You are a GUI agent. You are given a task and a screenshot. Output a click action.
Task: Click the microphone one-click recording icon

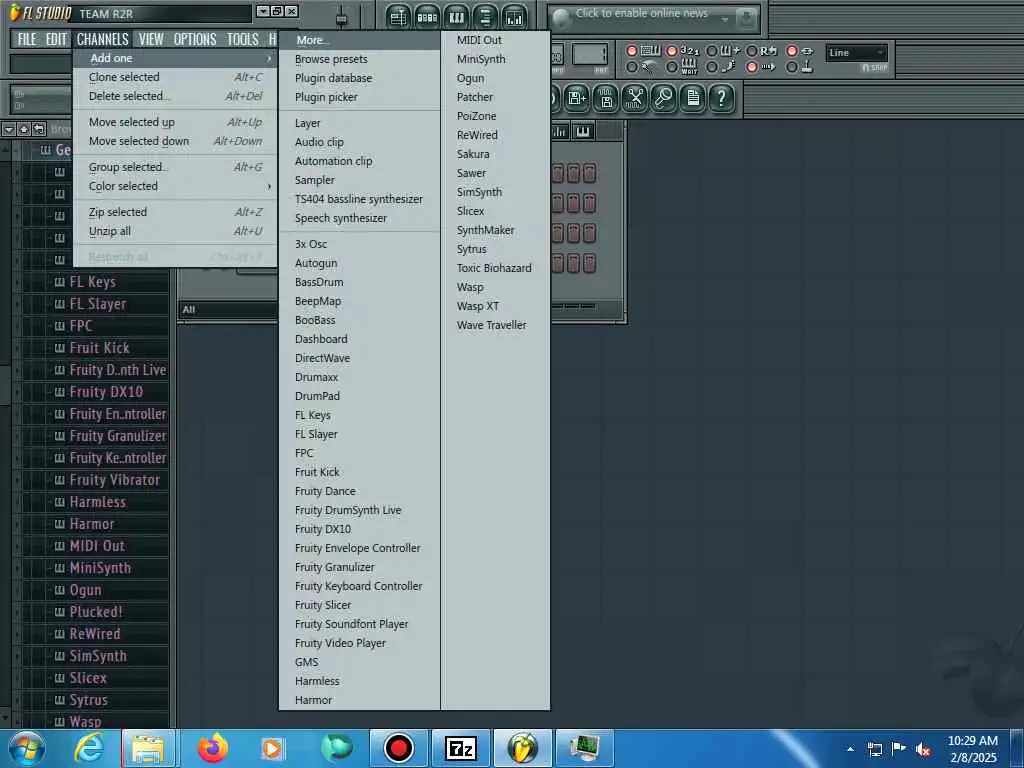pyautogui.click(x=664, y=99)
